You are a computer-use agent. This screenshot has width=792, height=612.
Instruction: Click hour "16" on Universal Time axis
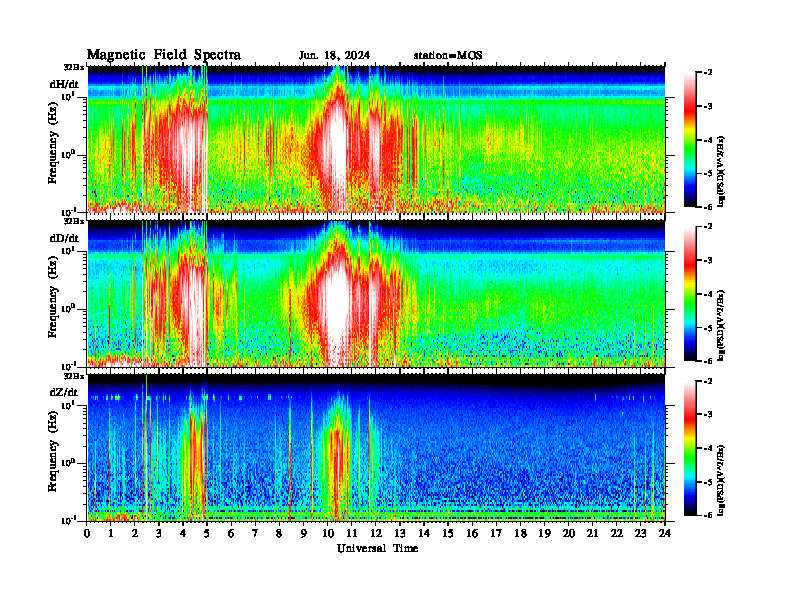(x=472, y=534)
